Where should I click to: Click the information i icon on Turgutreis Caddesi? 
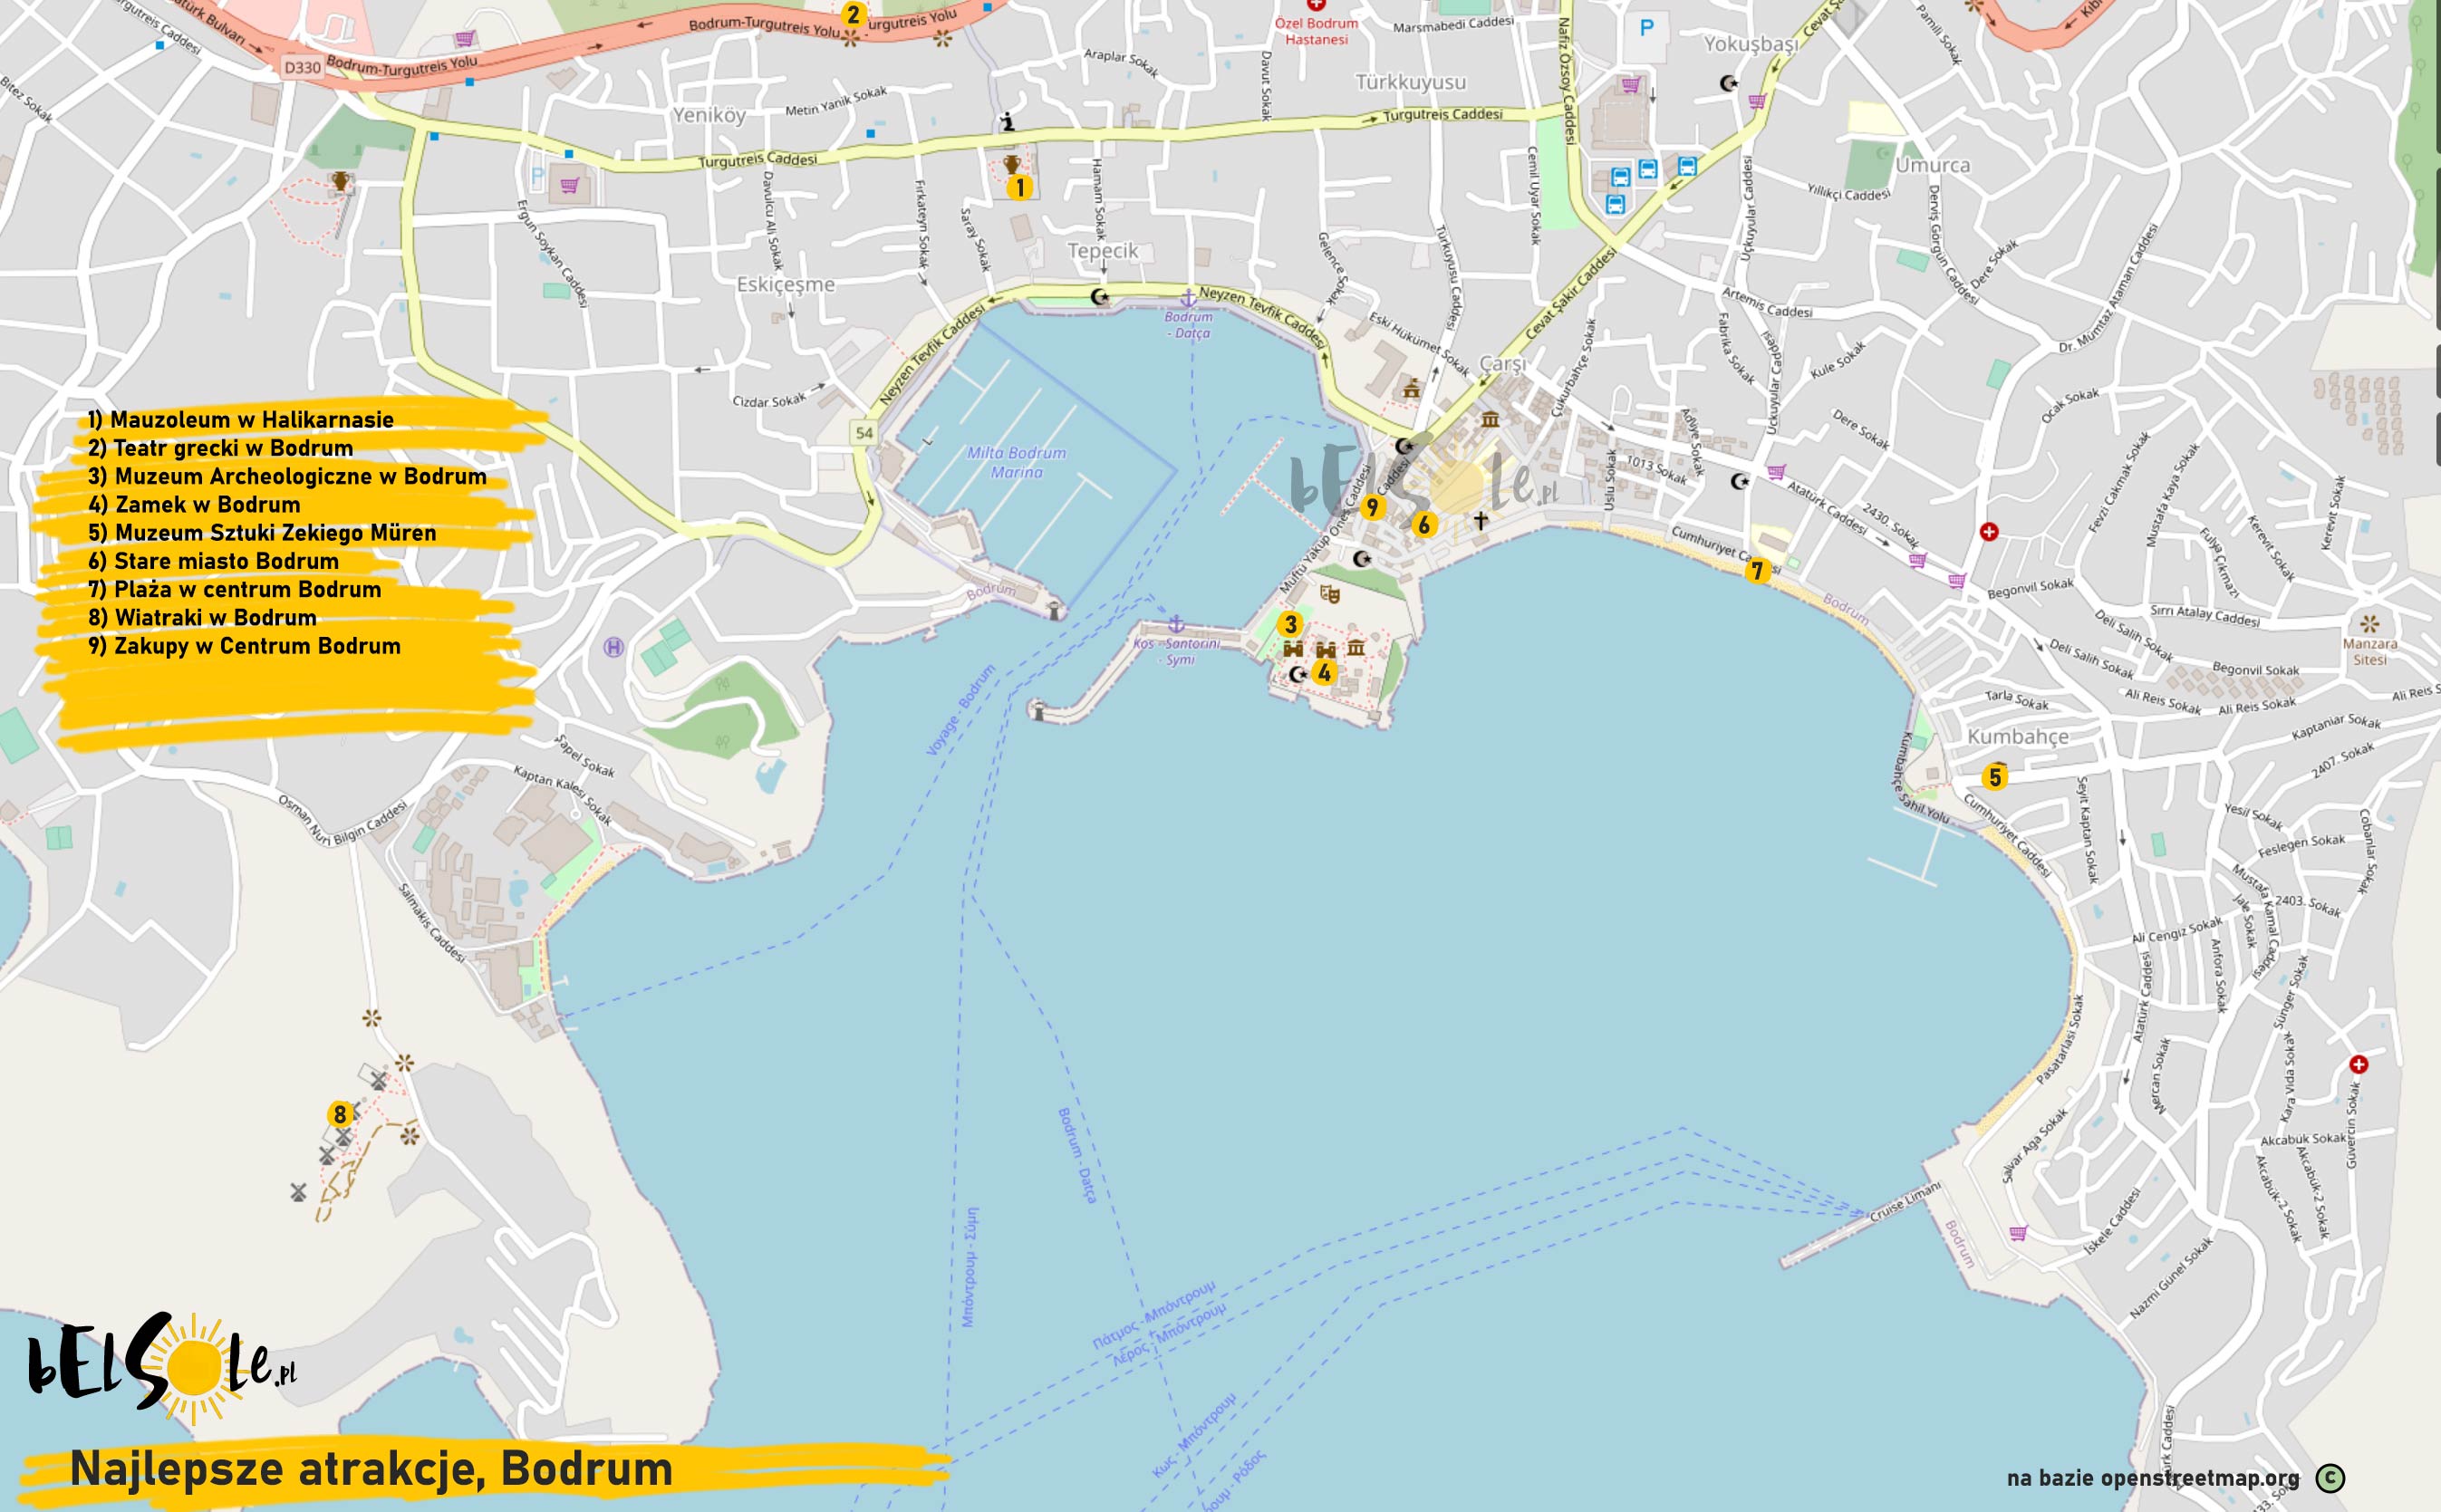1008,122
